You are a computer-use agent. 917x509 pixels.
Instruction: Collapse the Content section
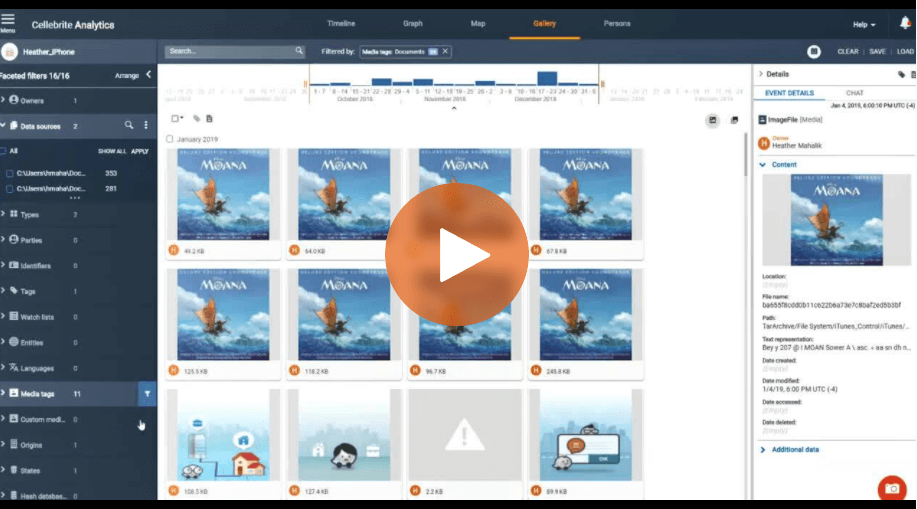click(x=763, y=165)
